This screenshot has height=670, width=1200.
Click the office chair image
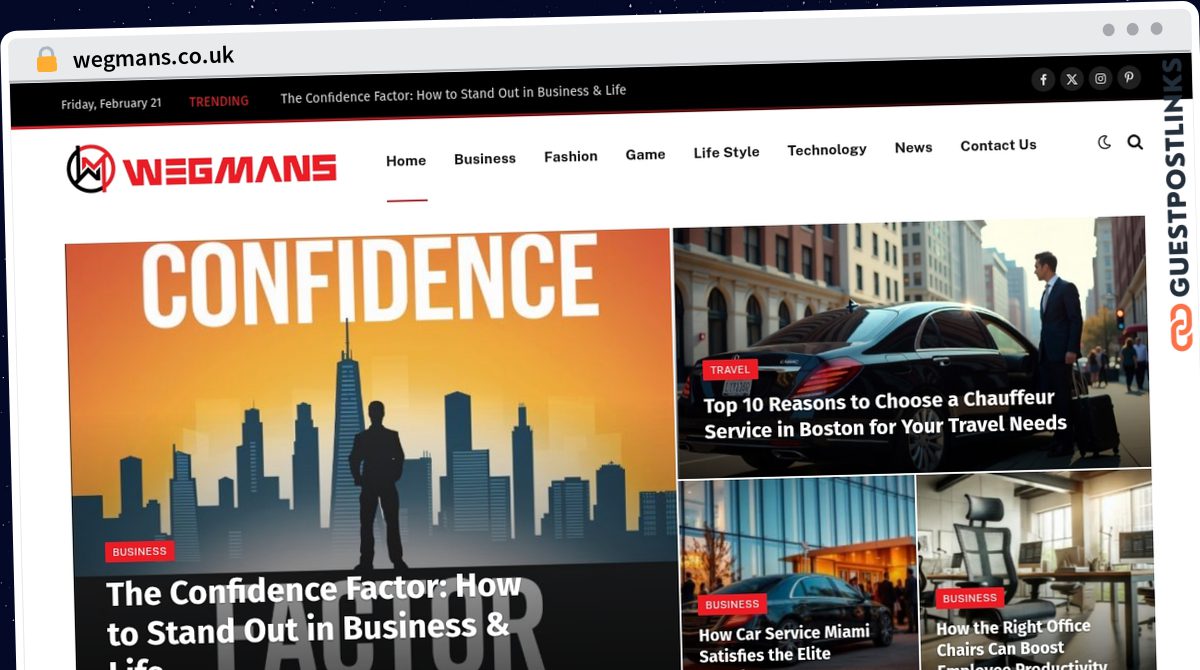tap(1036, 570)
